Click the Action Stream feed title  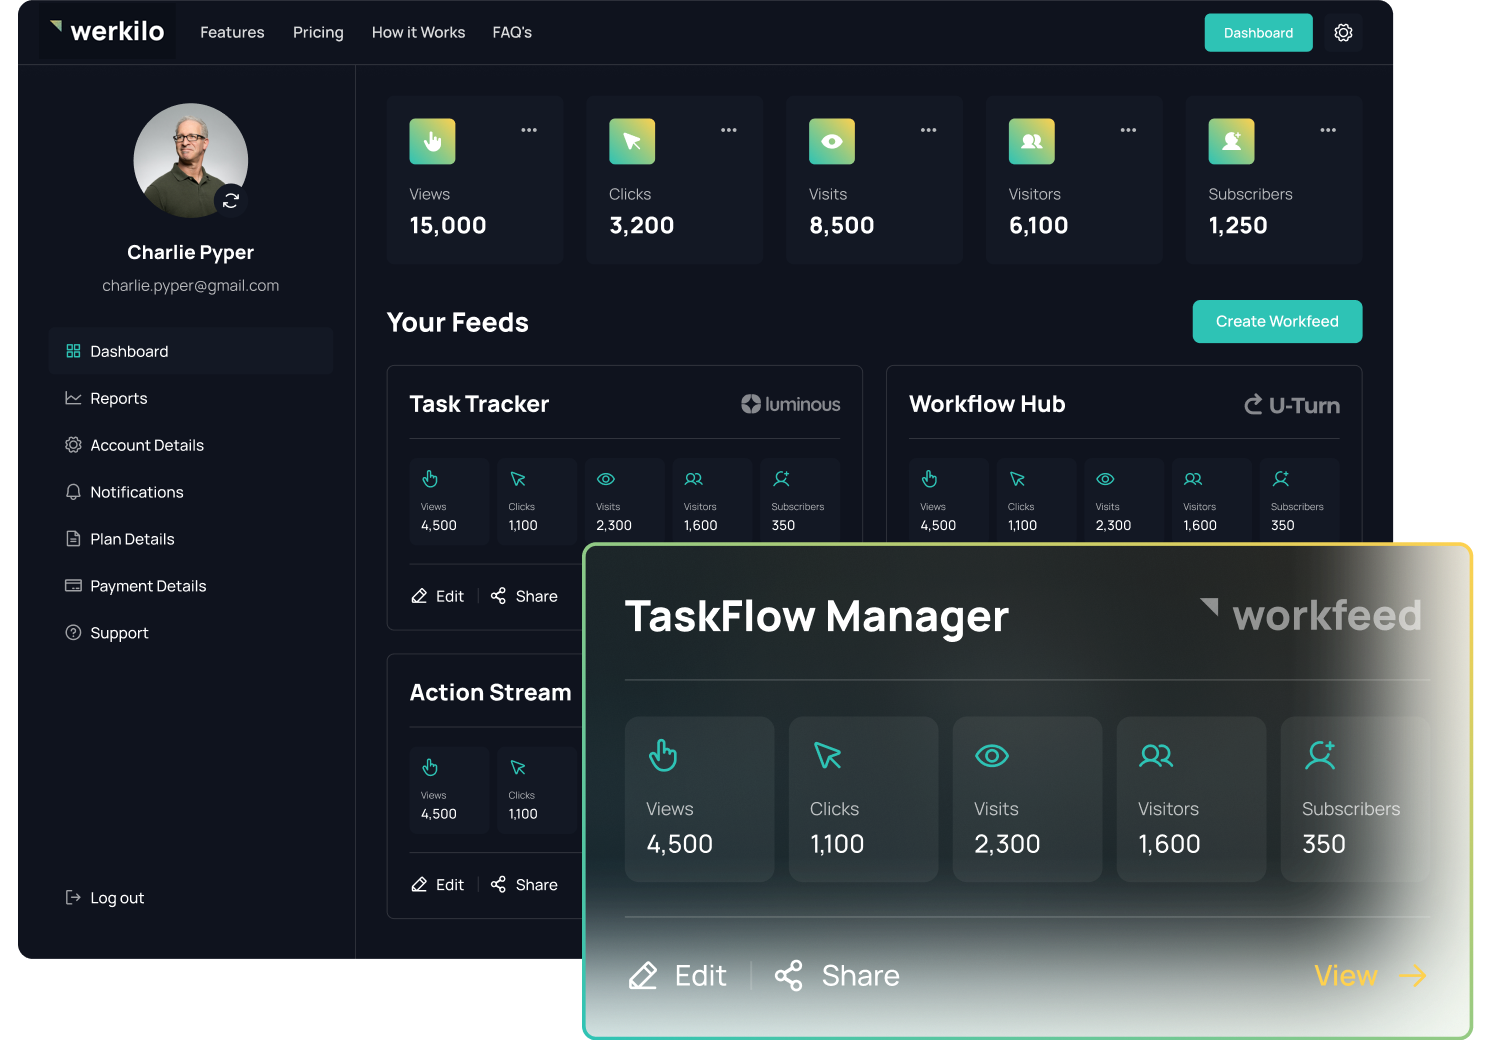(490, 692)
